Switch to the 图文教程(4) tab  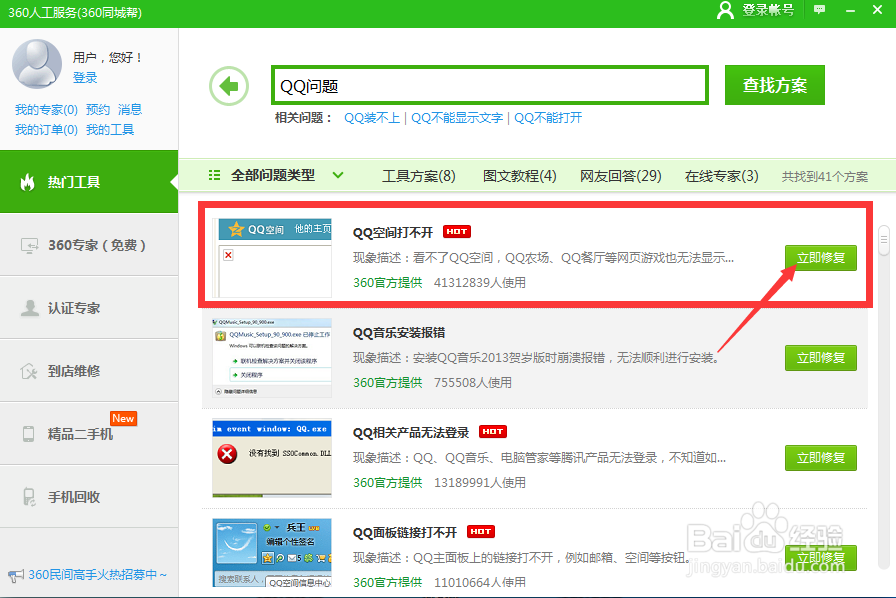tap(519, 176)
